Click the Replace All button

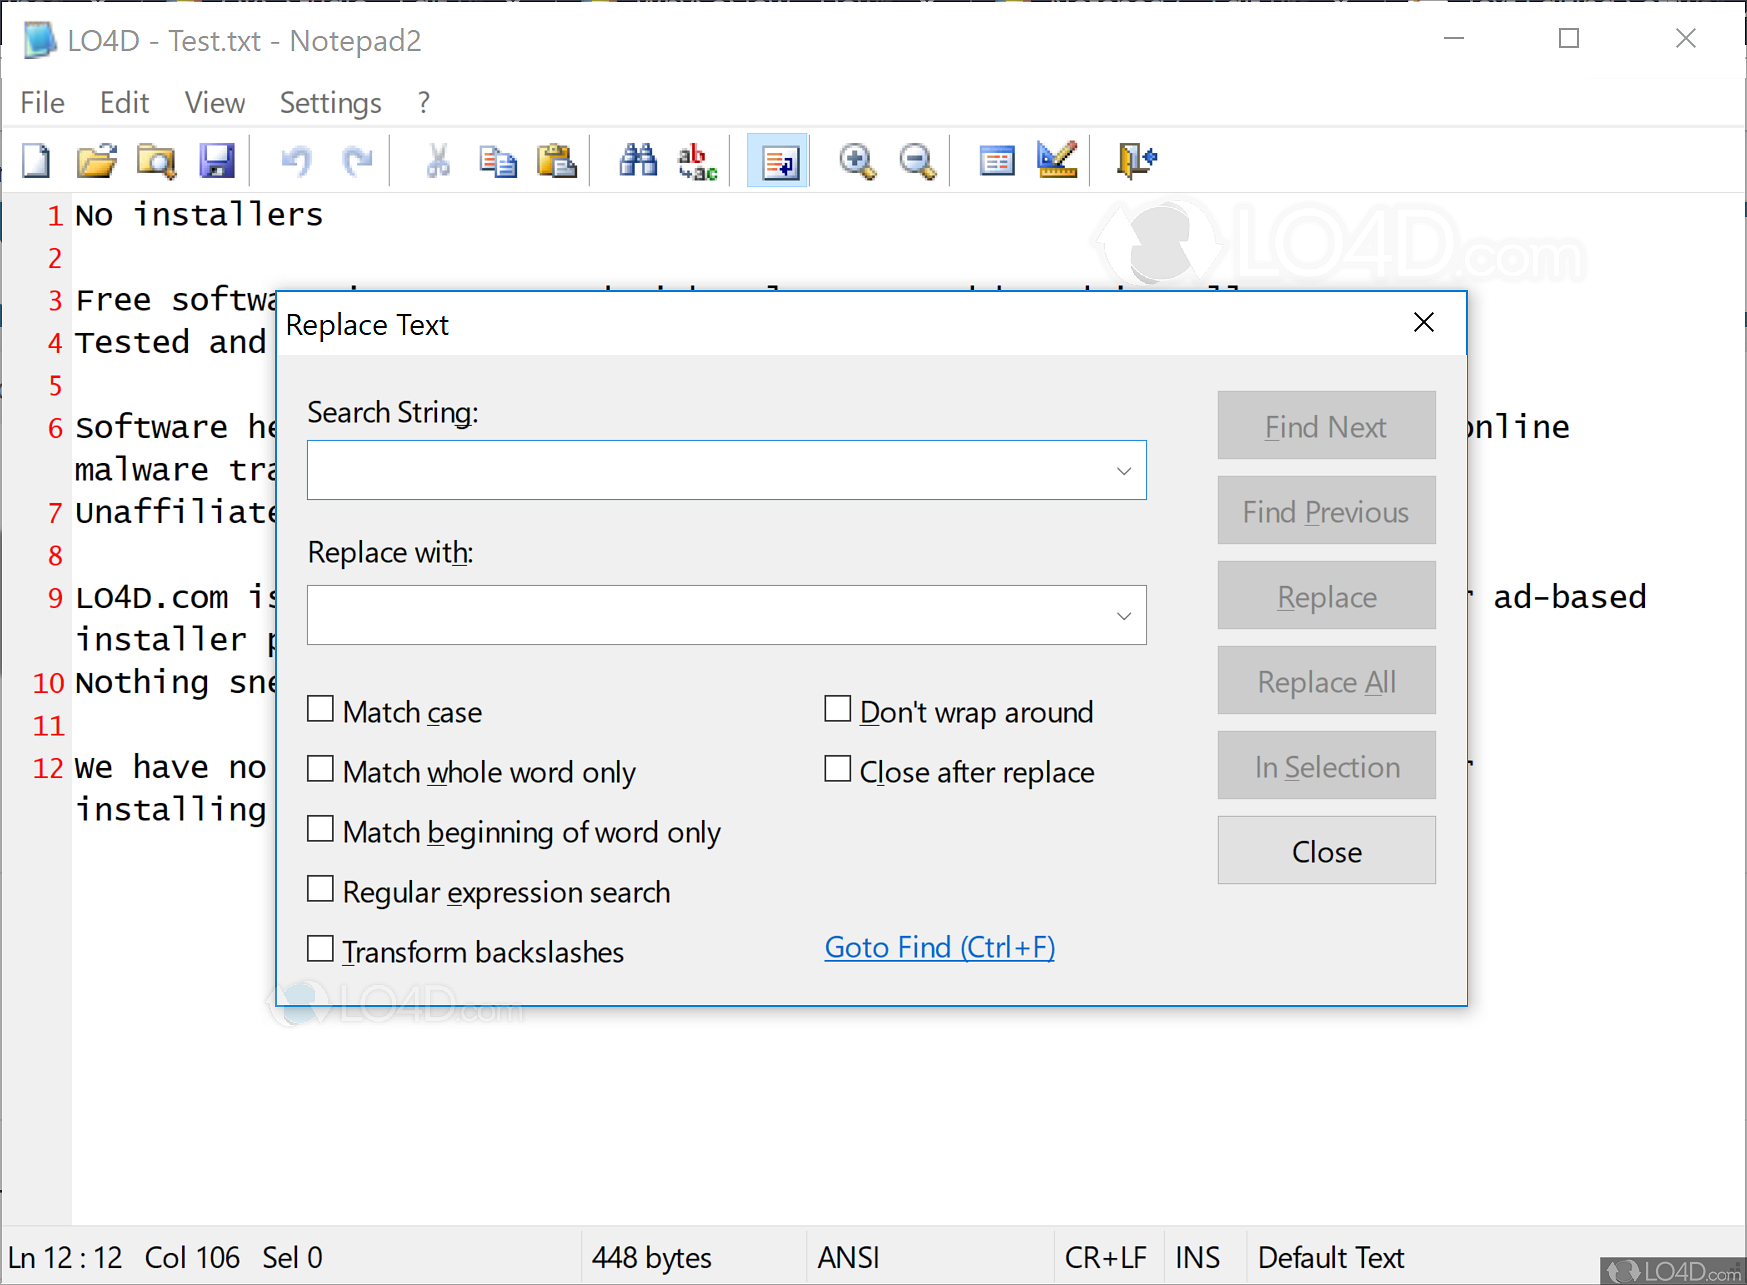point(1326,681)
